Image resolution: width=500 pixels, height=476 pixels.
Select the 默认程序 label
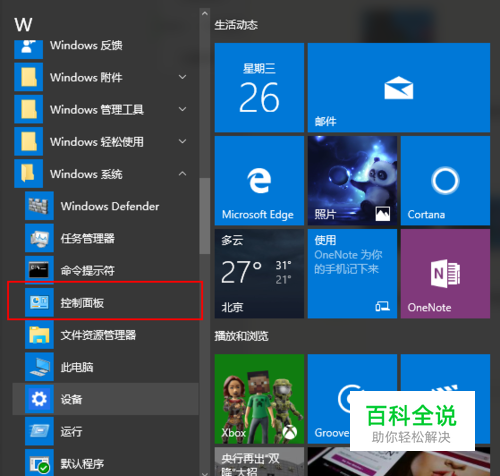click(82, 464)
